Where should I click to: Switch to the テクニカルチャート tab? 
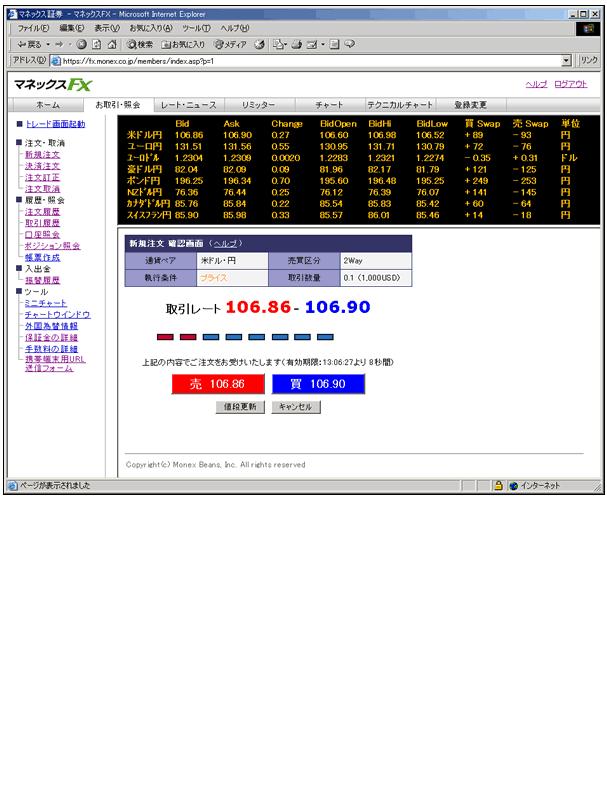[x=400, y=105]
